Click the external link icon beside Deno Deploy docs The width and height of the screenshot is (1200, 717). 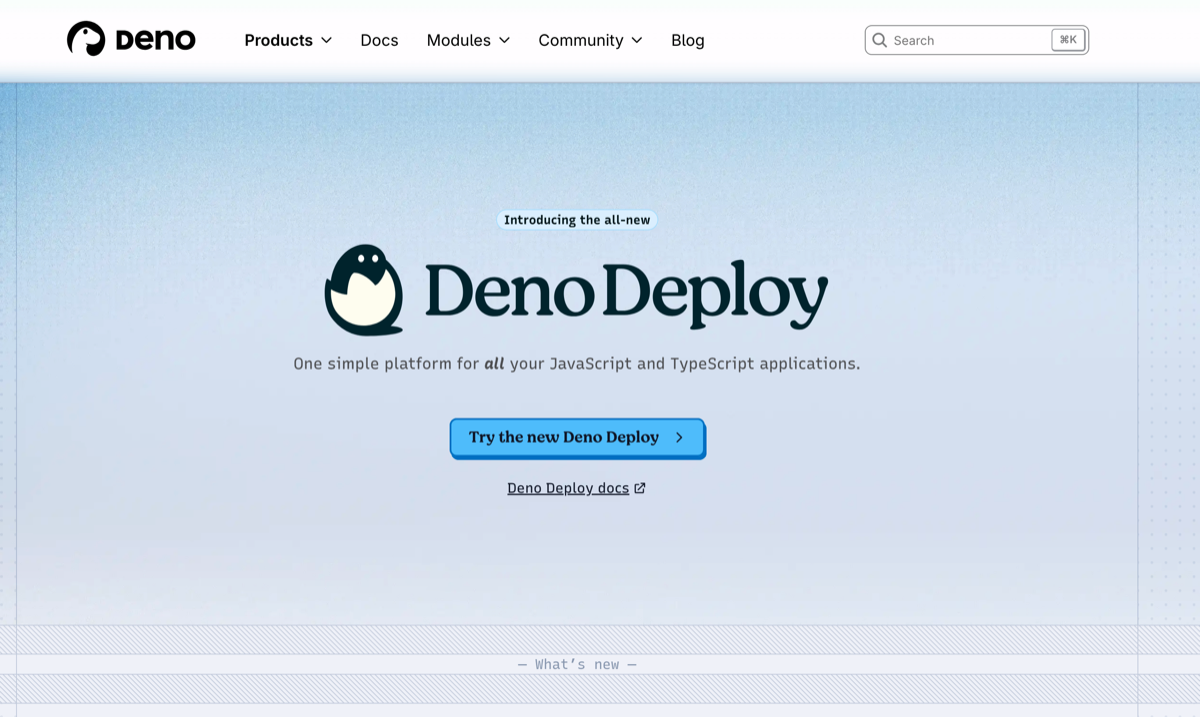coord(641,487)
